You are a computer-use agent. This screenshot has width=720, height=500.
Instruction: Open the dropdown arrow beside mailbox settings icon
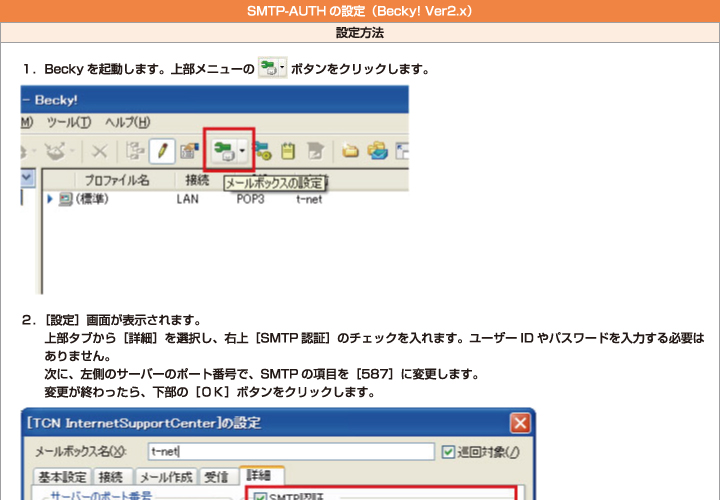pos(243,151)
